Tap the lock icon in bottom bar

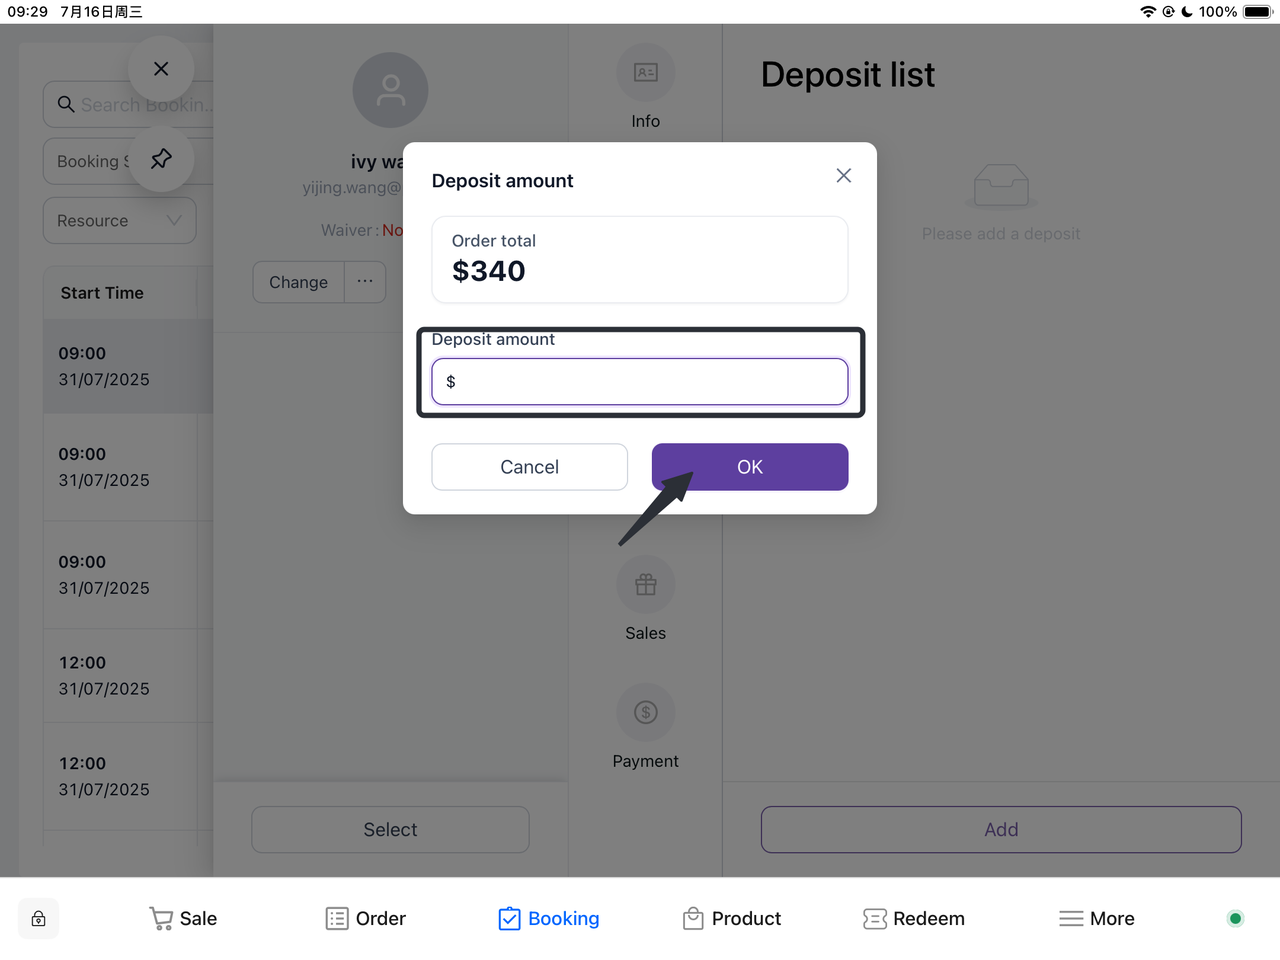pos(39,919)
